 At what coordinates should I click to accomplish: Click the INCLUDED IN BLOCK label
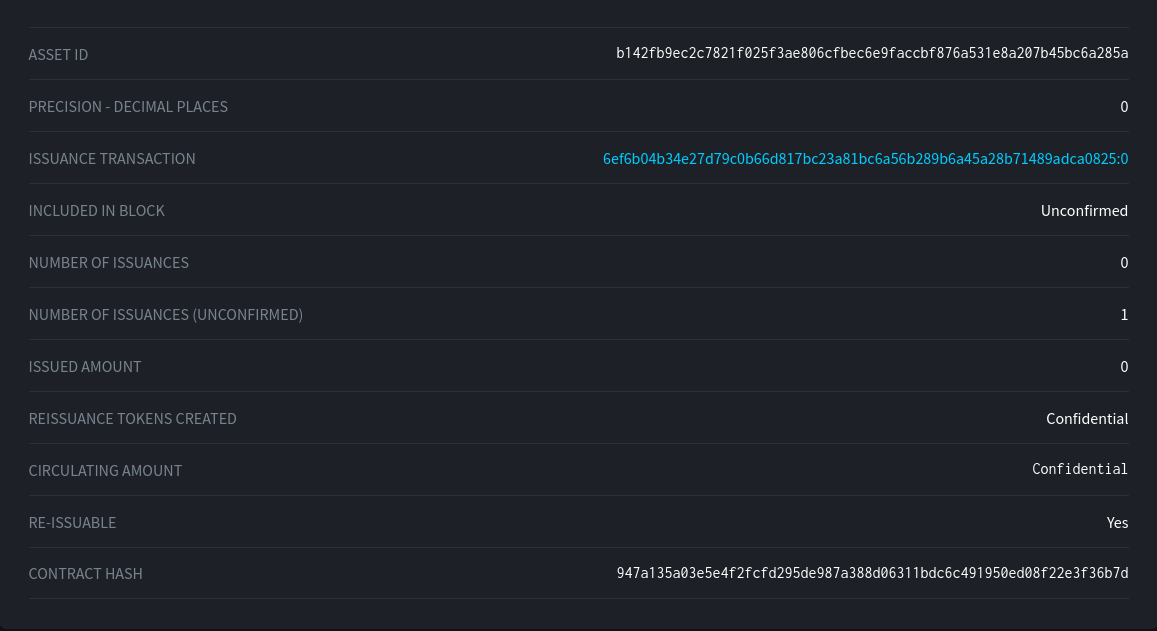pos(96,211)
